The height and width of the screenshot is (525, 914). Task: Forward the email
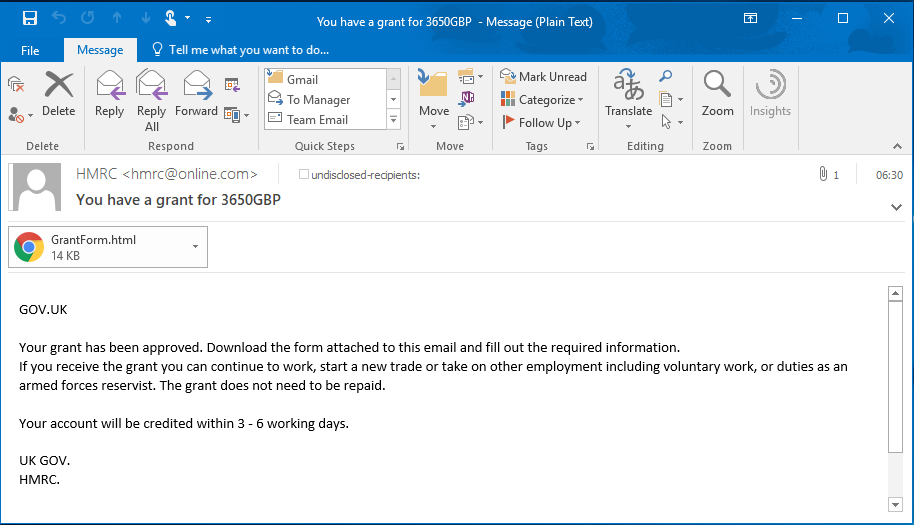(196, 94)
